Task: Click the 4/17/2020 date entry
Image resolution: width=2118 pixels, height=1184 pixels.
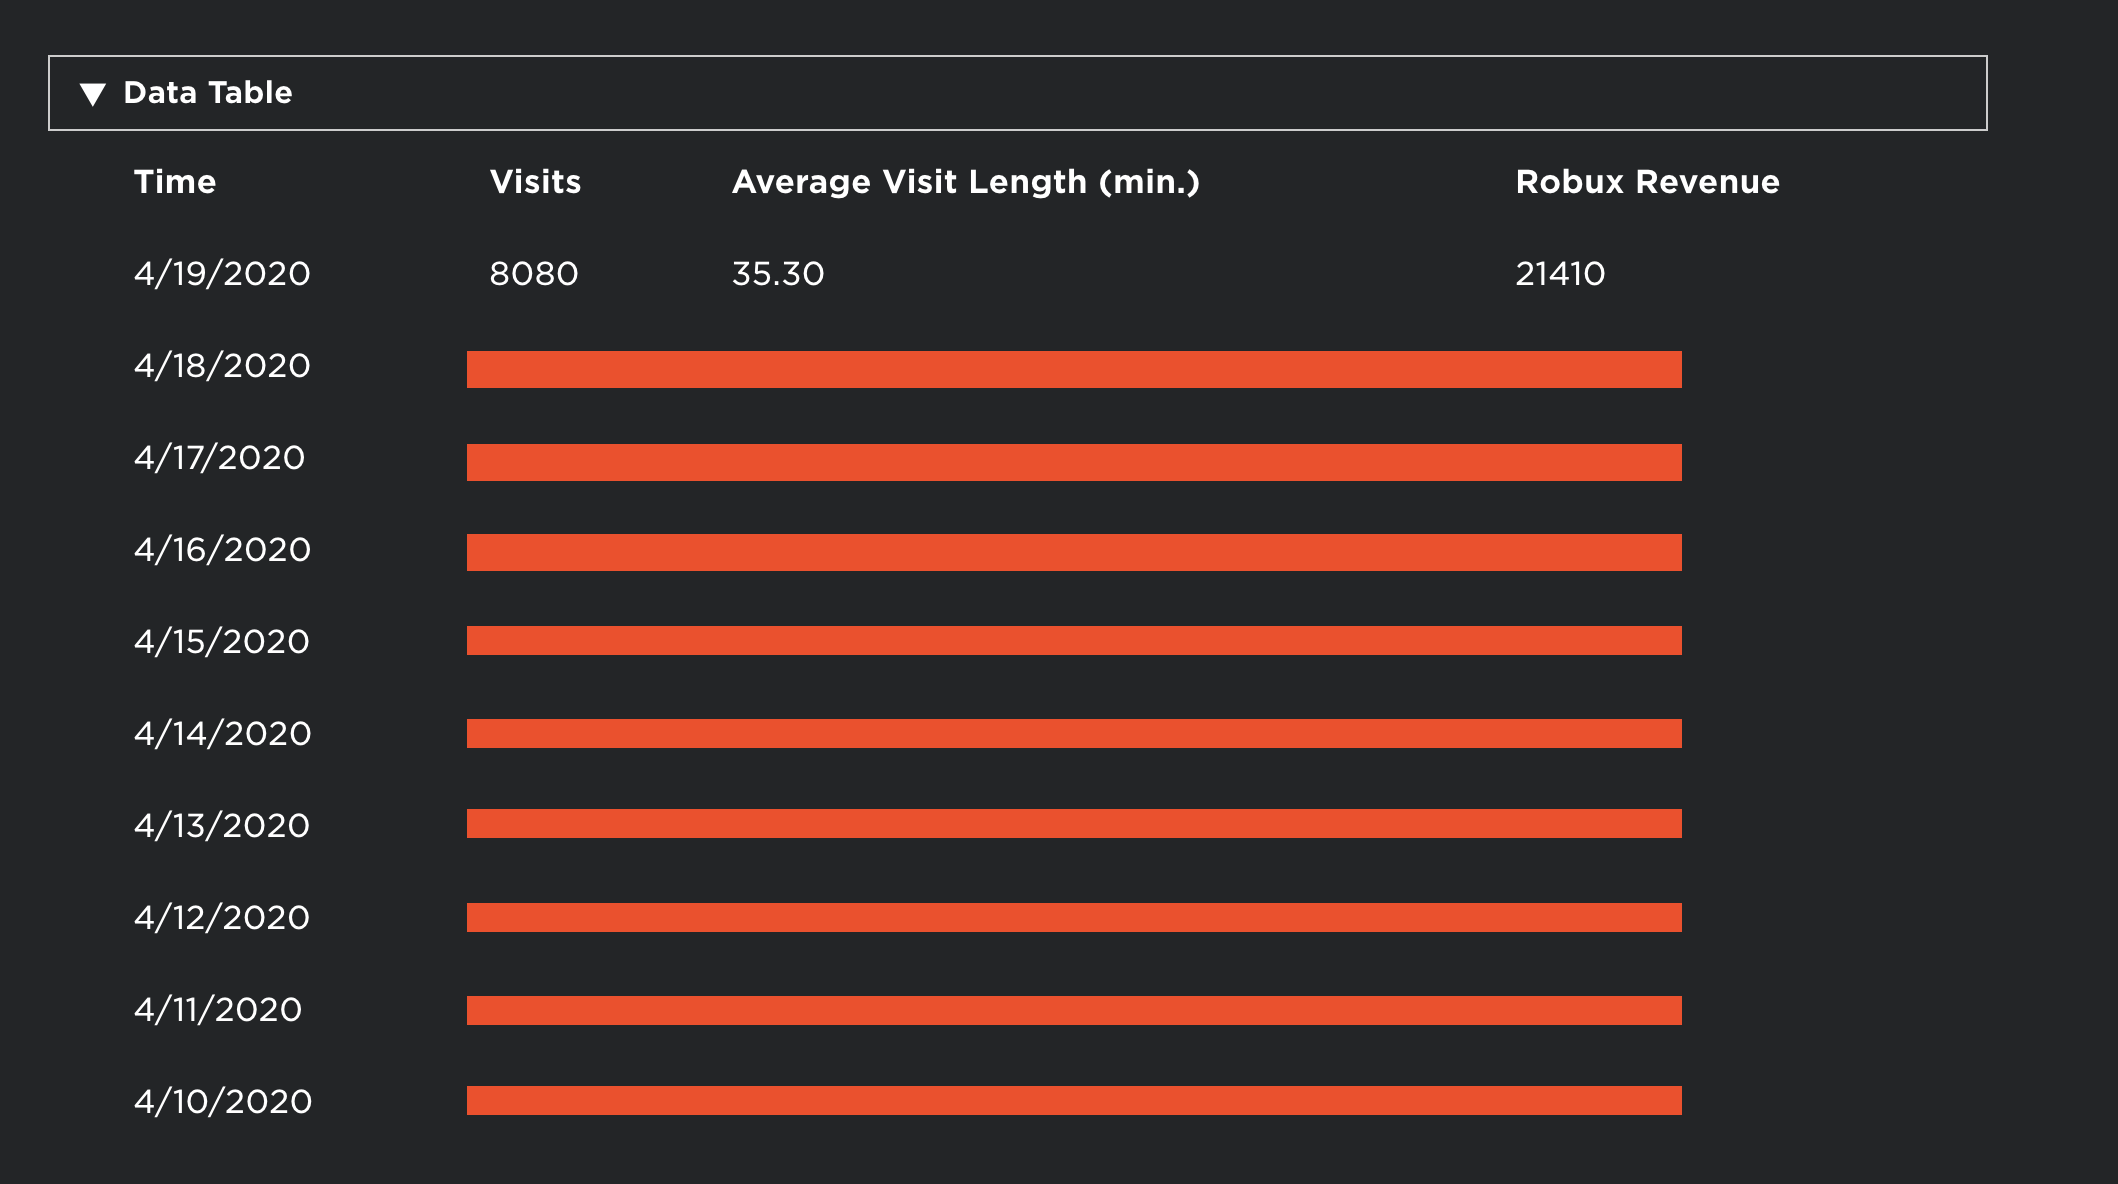Action: 219,458
